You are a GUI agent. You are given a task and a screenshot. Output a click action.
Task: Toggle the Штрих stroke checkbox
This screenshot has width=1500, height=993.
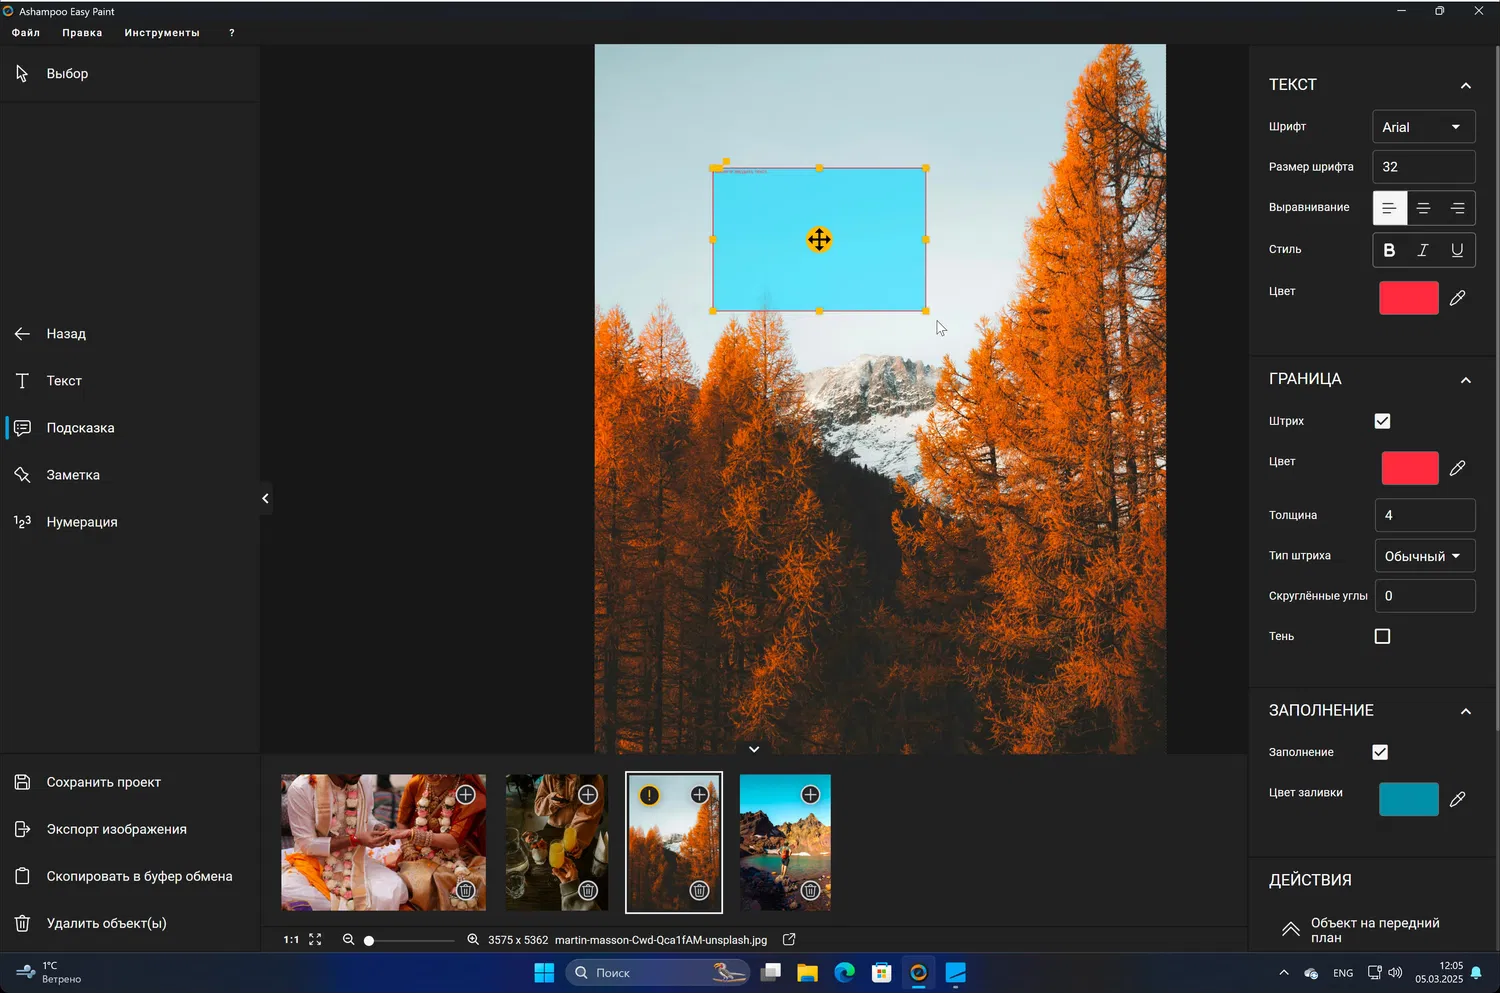pyautogui.click(x=1382, y=421)
